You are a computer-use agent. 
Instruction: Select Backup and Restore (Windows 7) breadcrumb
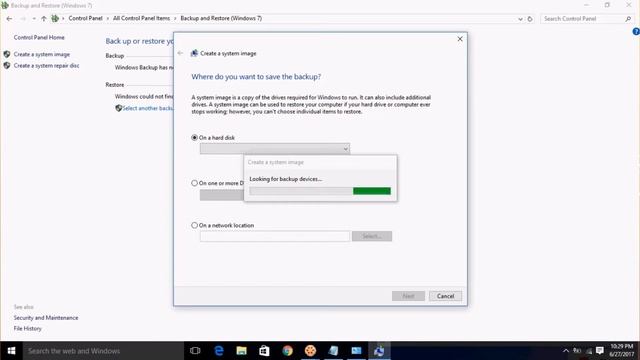tap(221, 18)
